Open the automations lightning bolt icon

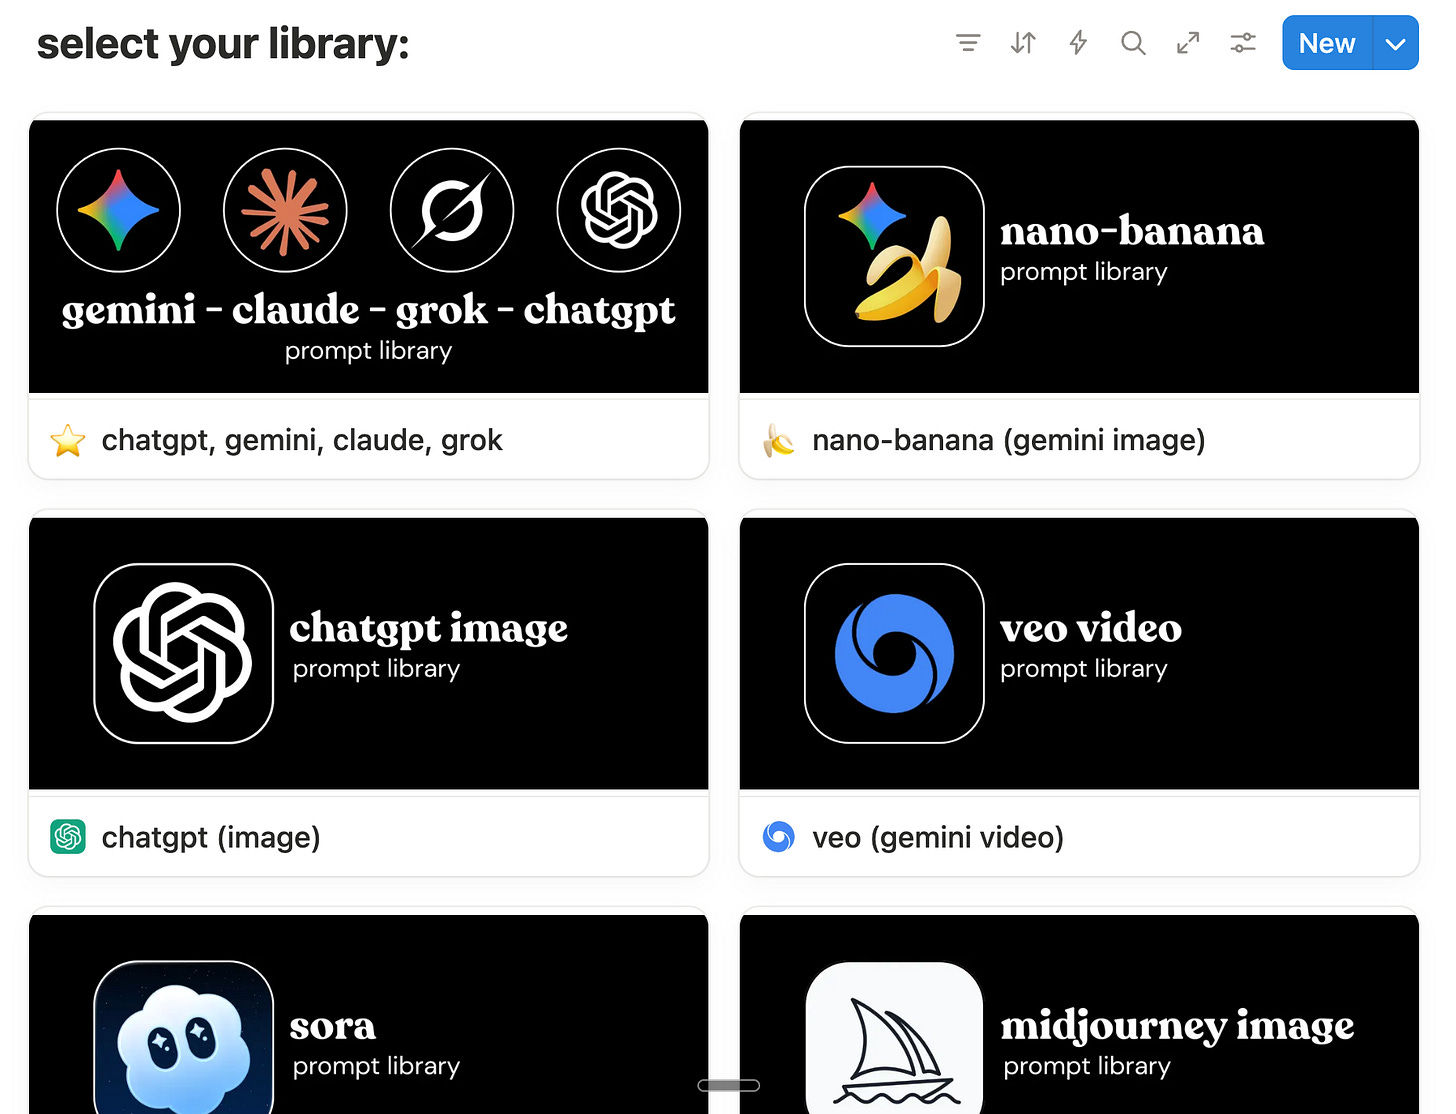[x=1078, y=43]
